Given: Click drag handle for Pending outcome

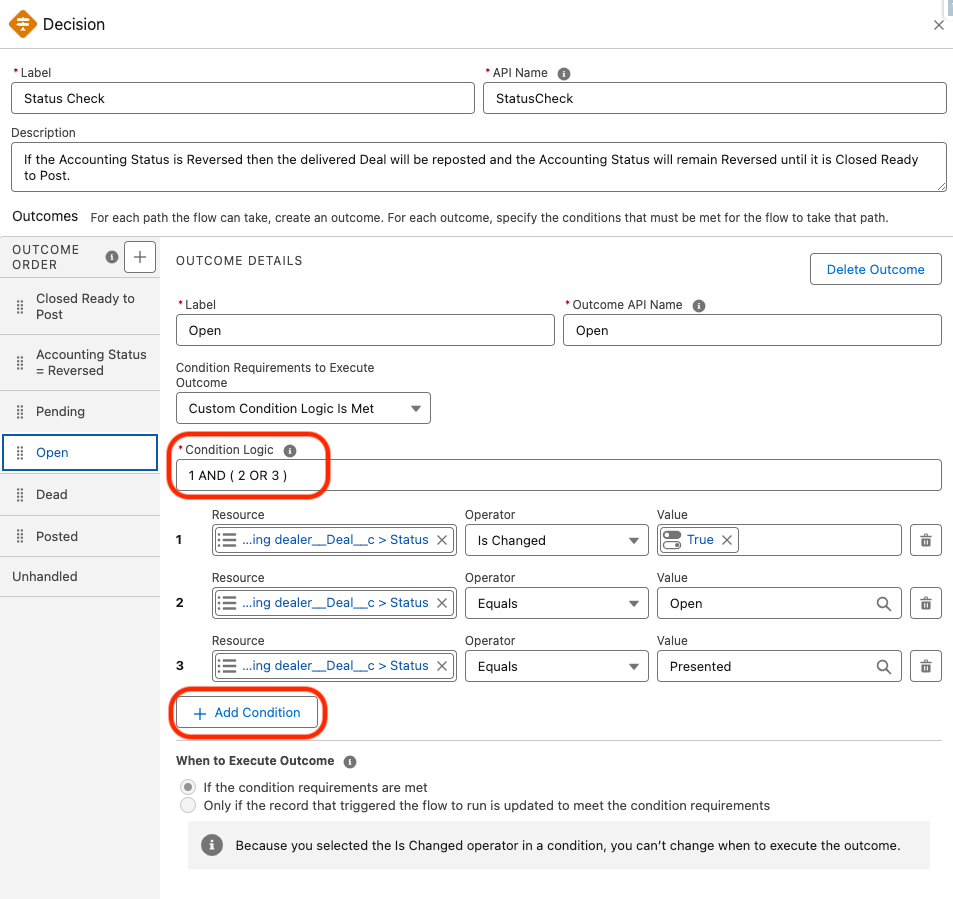Looking at the screenshot, I should 20,412.
